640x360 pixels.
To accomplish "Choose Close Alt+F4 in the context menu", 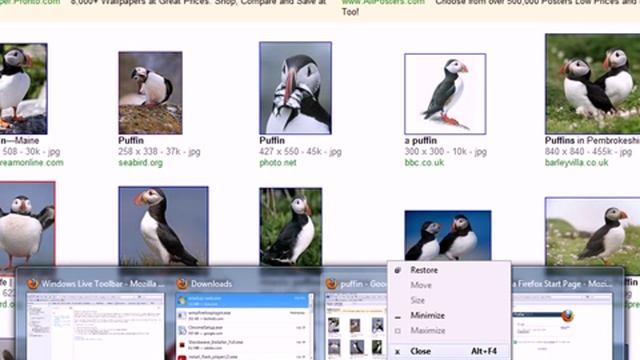I will coord(449,351).
